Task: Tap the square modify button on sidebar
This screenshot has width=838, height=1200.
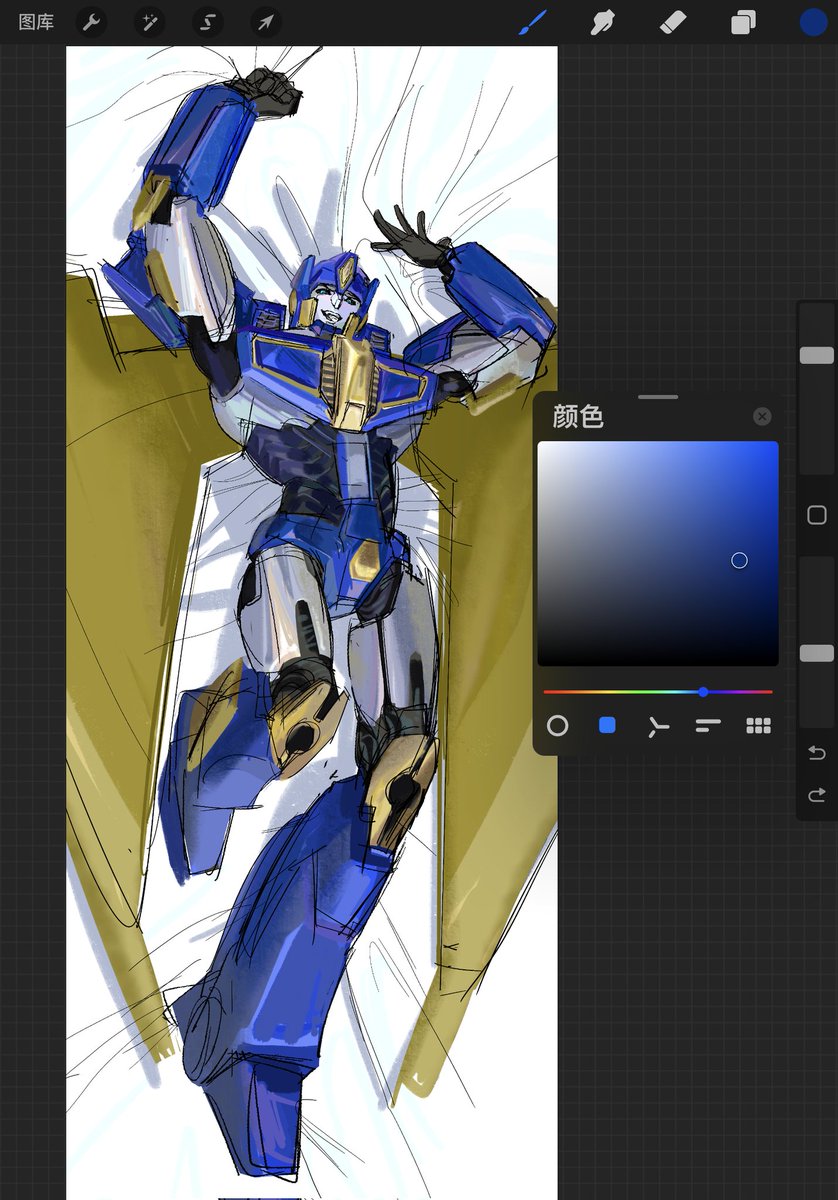Action: pyautogui.click(x=816, y=515)
